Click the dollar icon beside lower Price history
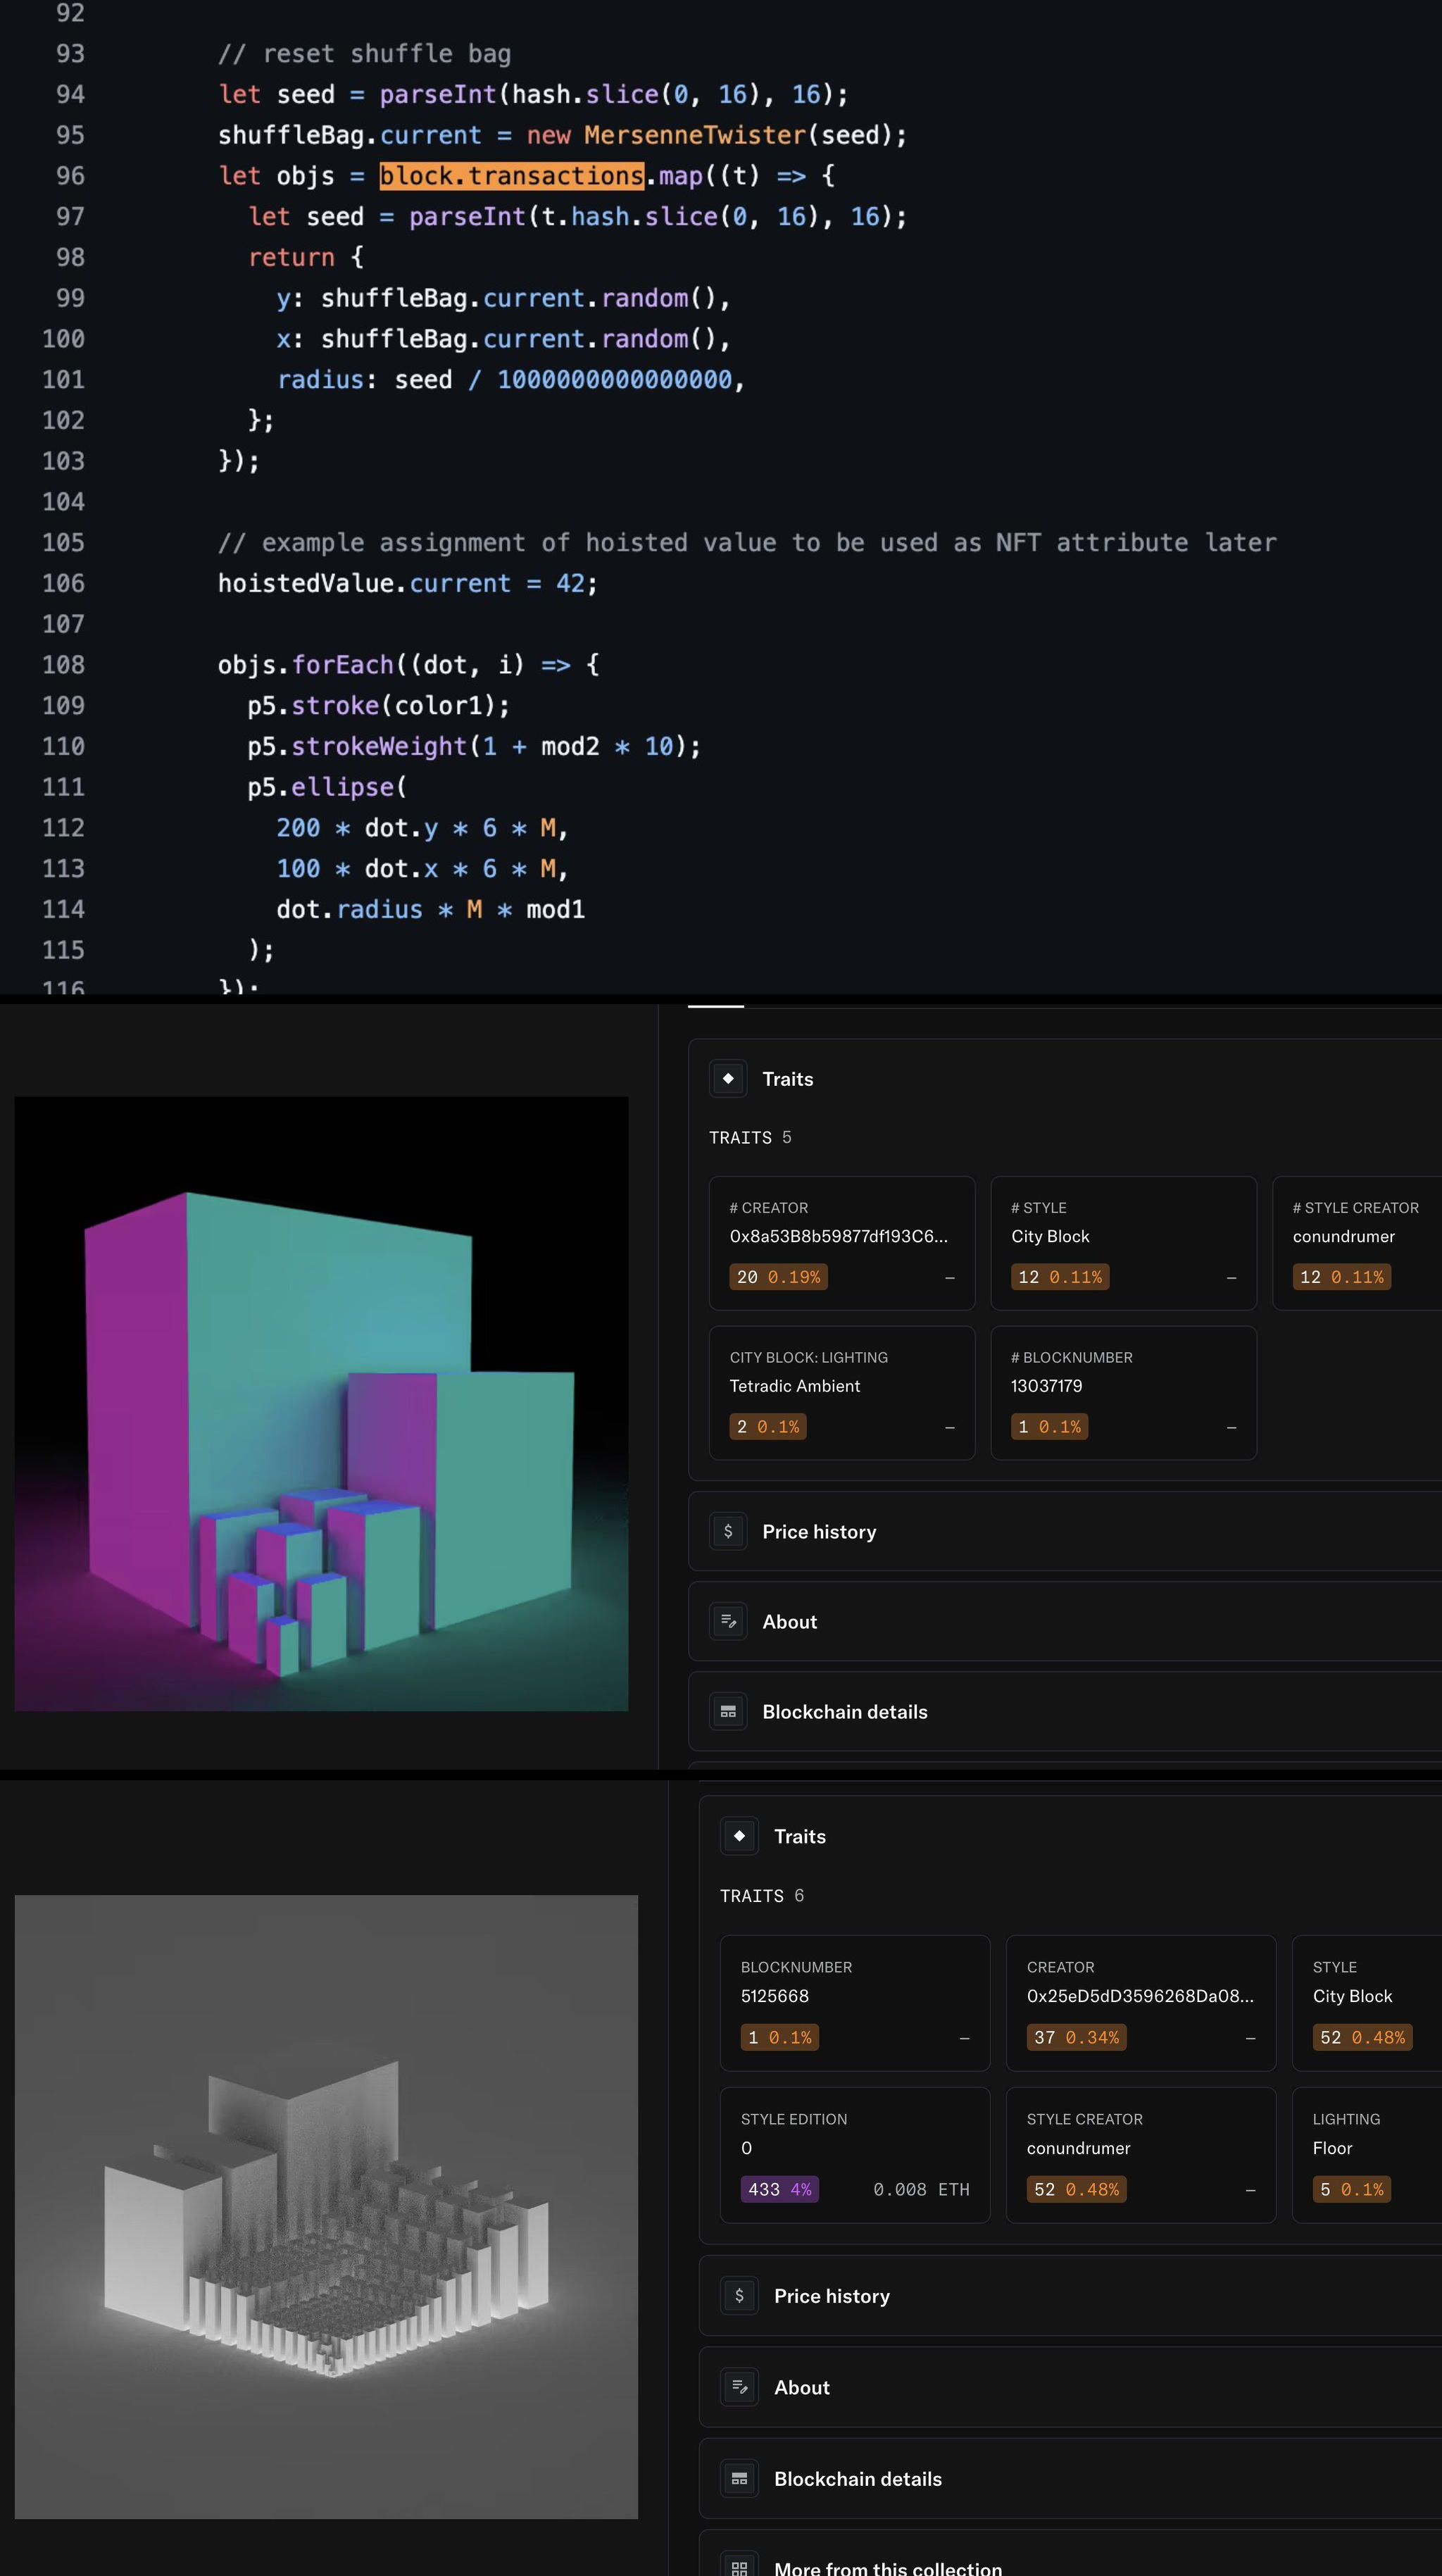 (739, 2295)
